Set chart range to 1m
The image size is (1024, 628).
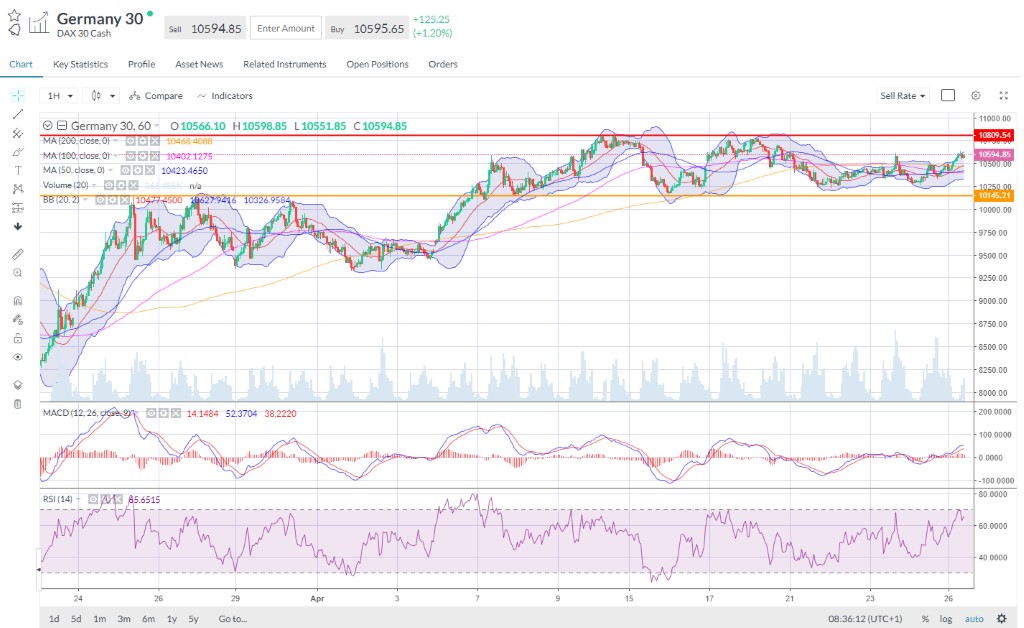coord(99,619)
